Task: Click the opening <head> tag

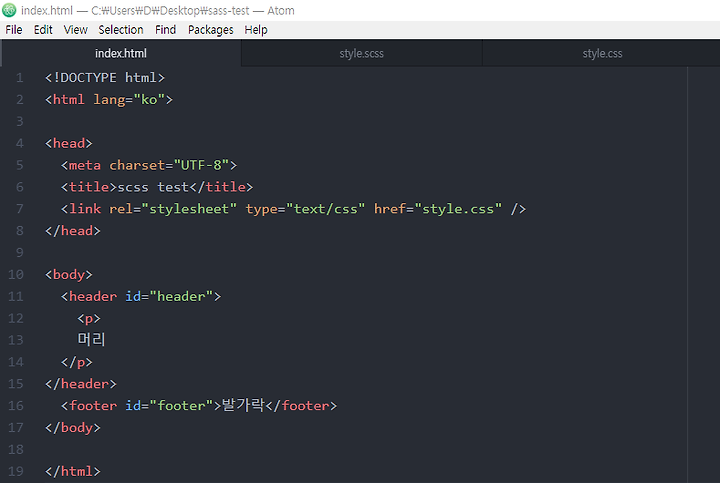Action: pos(69,143)
